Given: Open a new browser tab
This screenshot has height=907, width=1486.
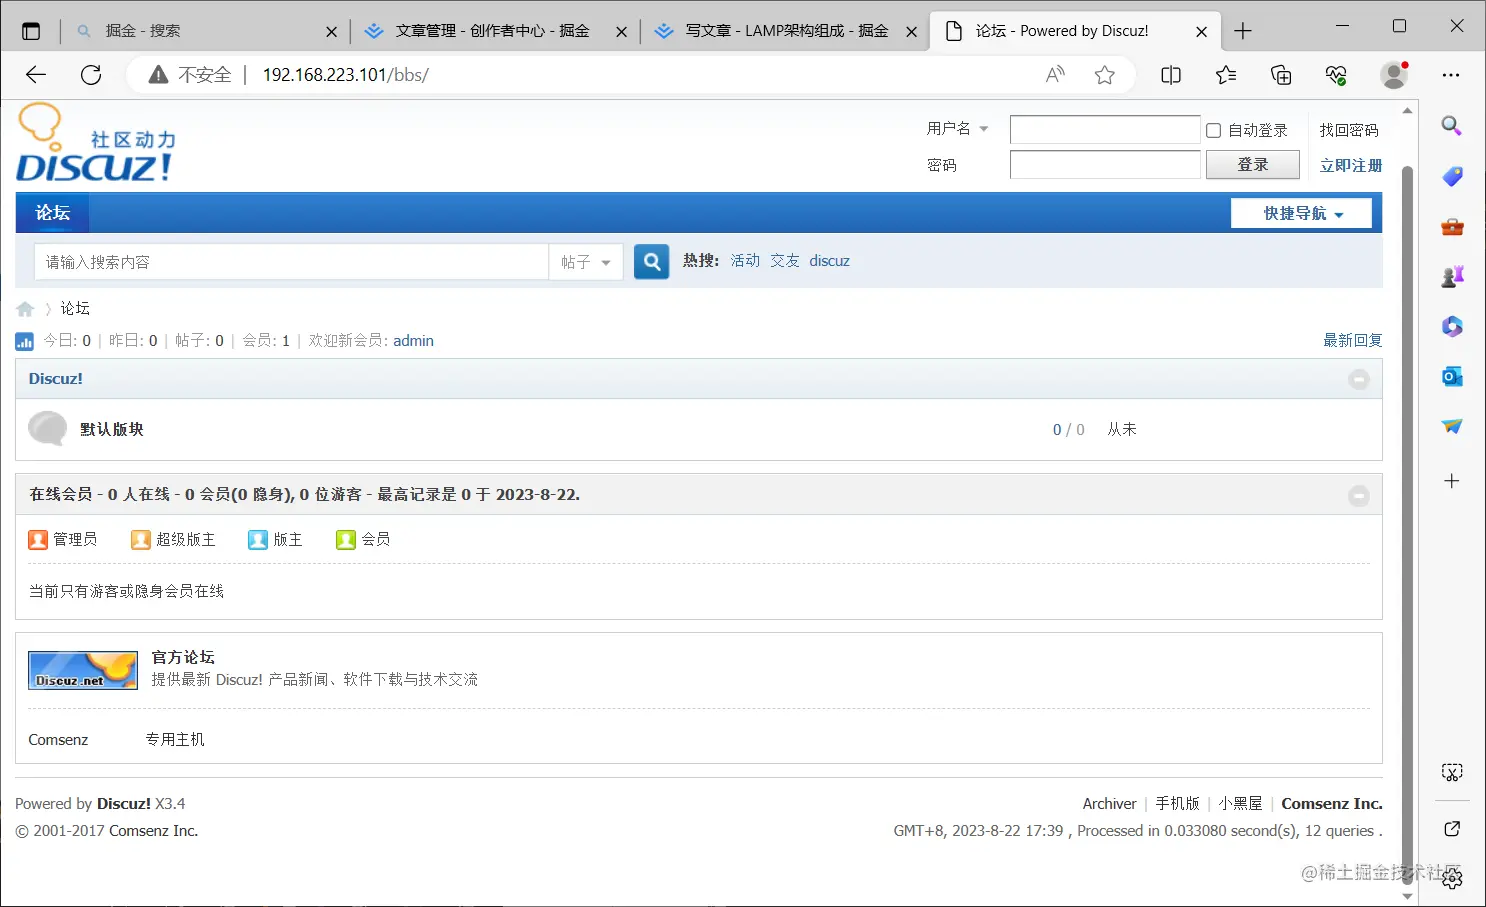Looking at the screenshot, I should click(1243, 31).
